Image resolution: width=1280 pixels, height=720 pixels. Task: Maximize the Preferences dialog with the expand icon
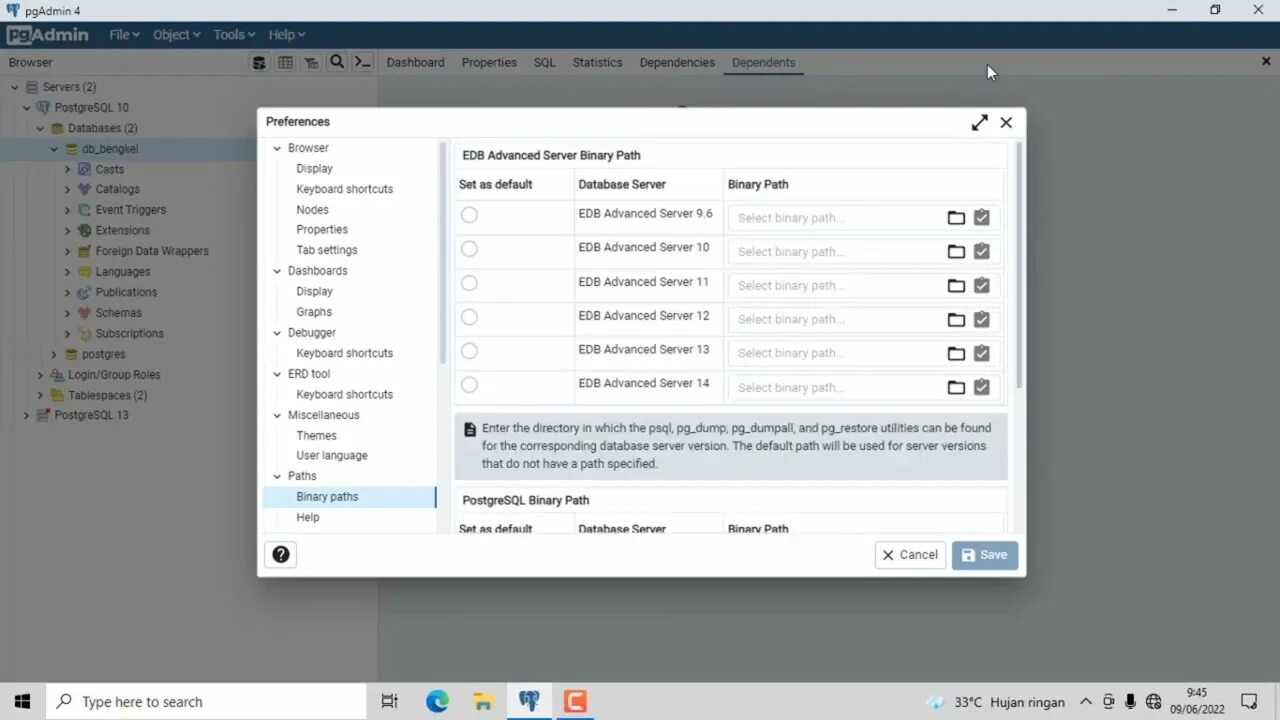979,122
